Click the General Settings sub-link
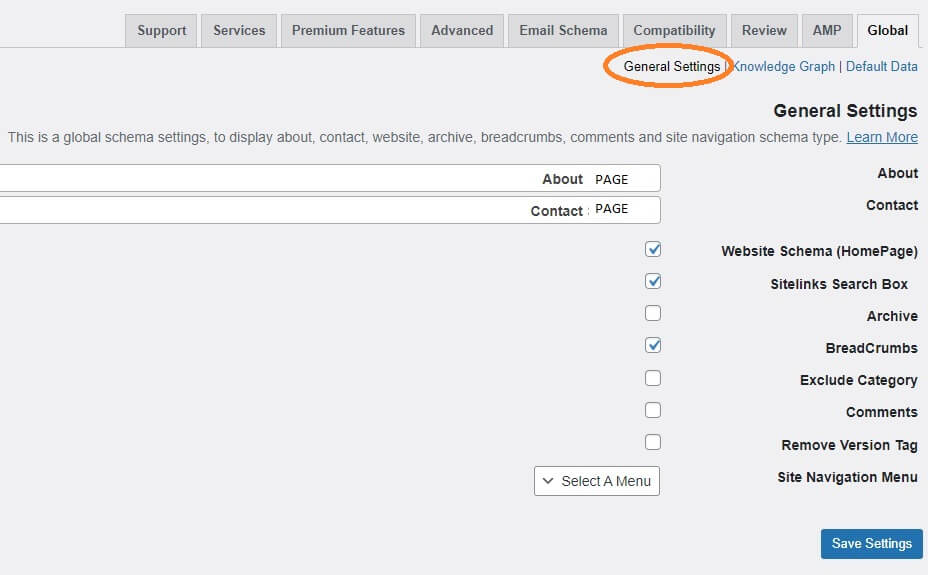Screen dimensions: 928x575 (672, 66)
